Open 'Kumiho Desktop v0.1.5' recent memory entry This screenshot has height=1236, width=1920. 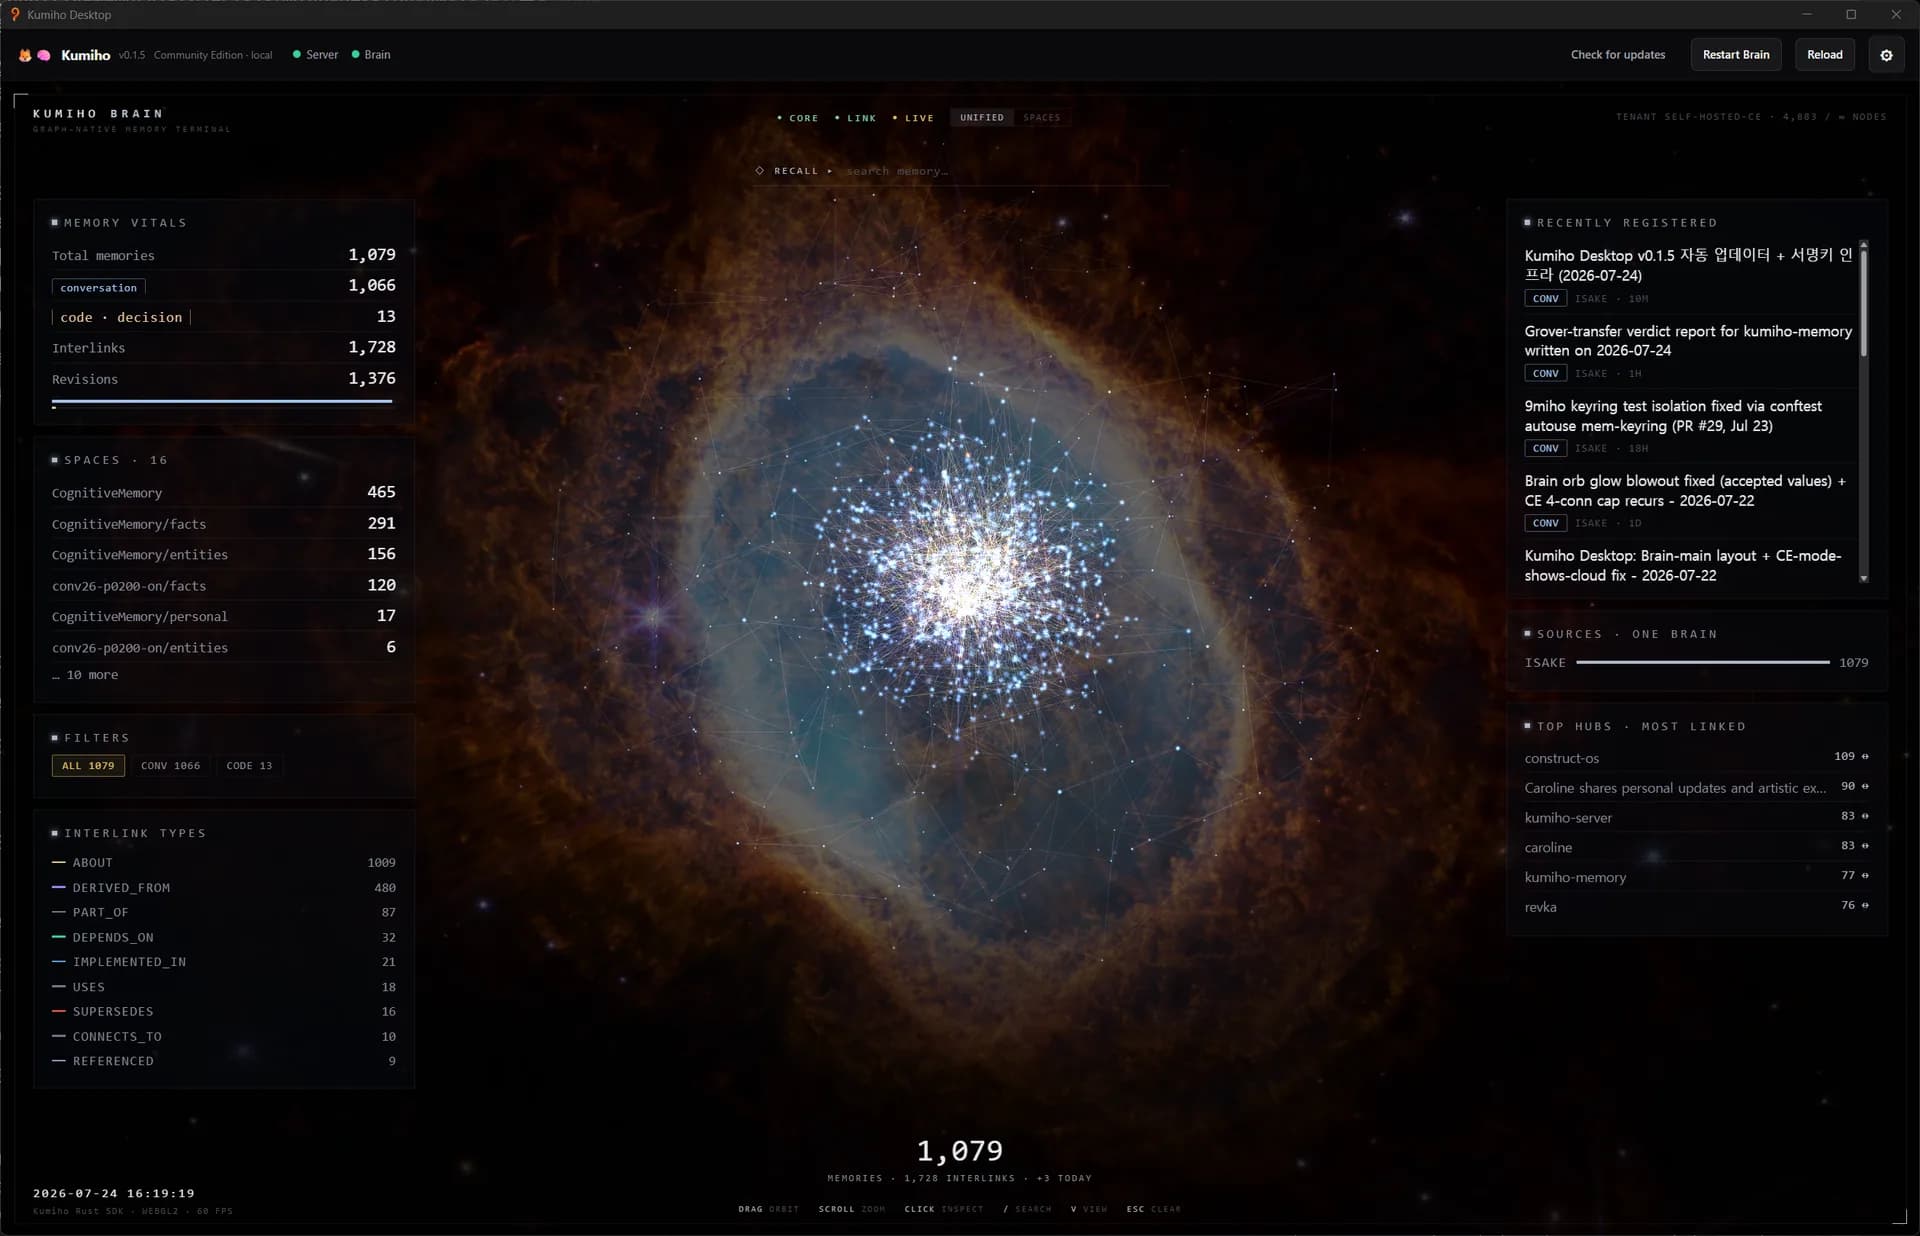pos(1688,275)
